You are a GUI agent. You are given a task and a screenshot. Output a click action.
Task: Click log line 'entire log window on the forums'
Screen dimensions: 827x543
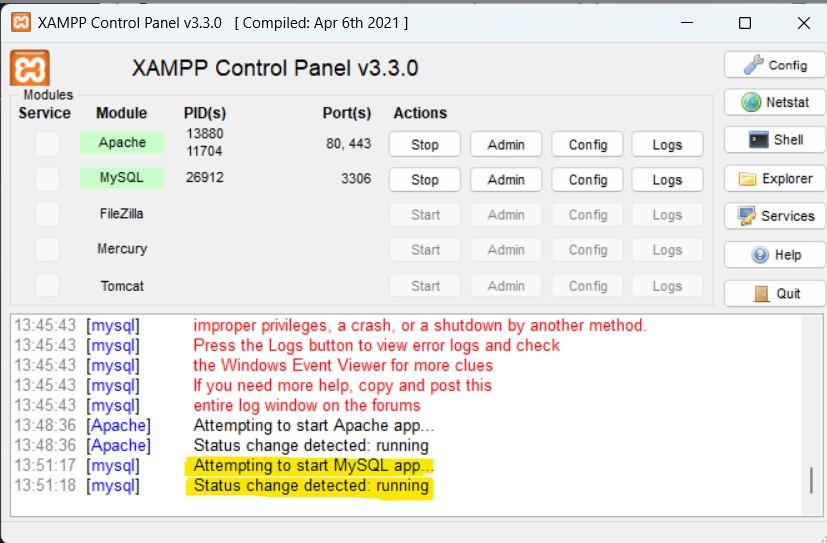[x=306, y=405]
